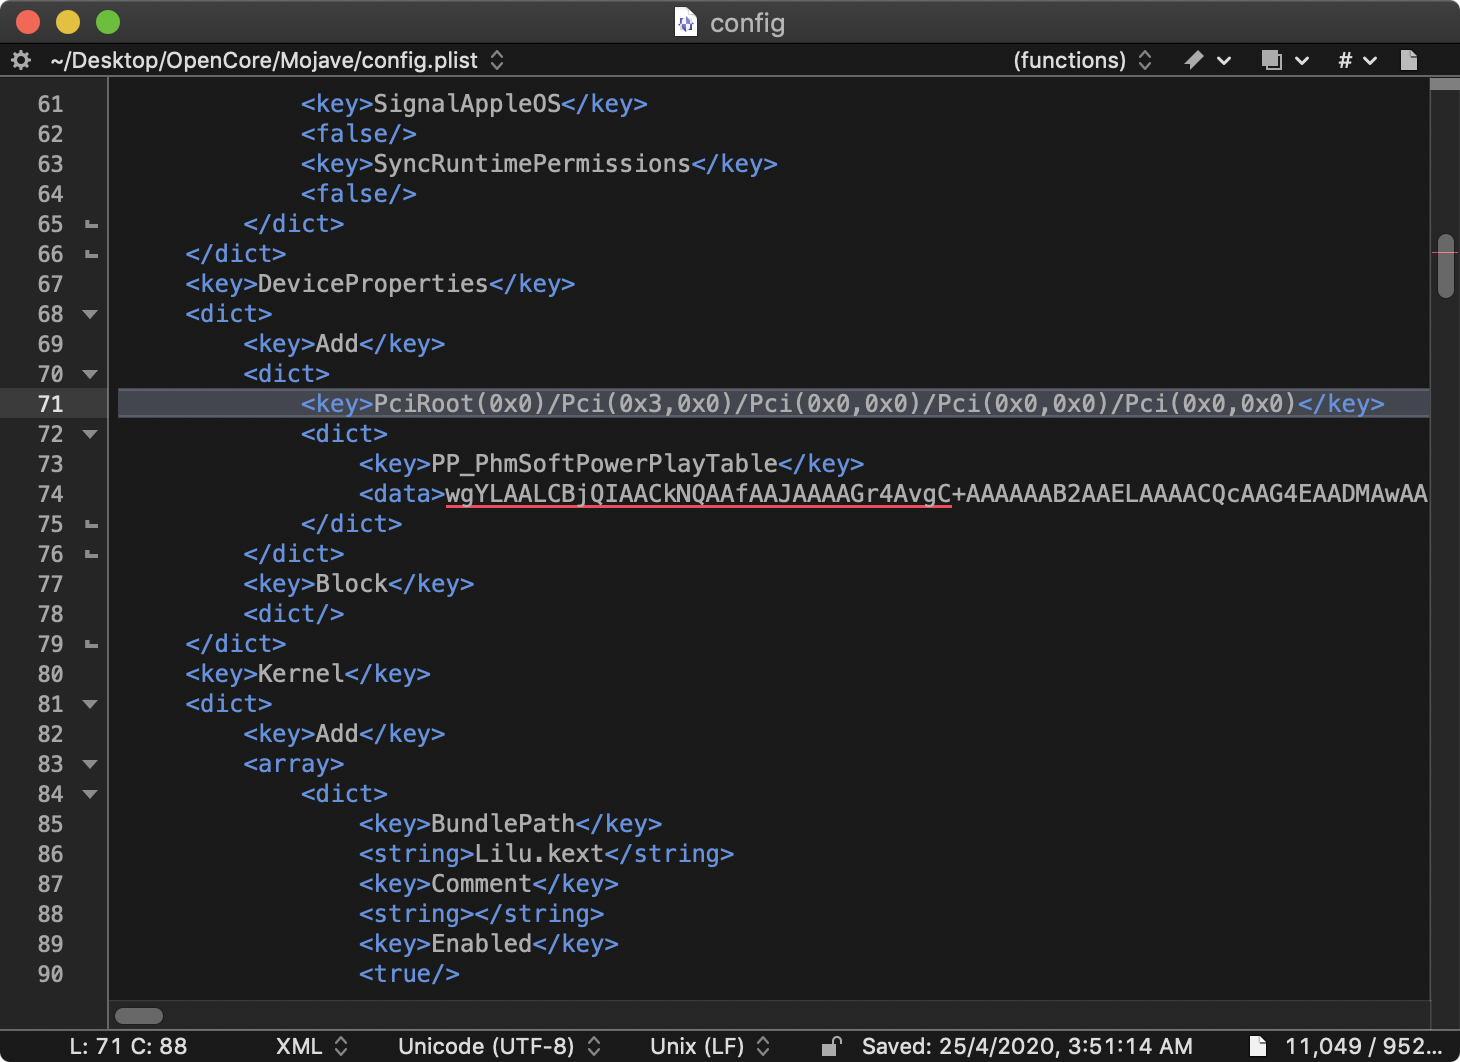Click the vertical scrollbar thumb
Screen dimensions: 1460x1062
(1445, 266)
